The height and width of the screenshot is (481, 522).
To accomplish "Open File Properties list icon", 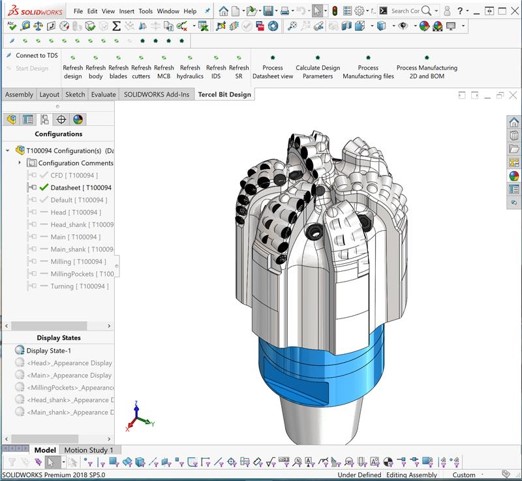I will tap(347, 11).
